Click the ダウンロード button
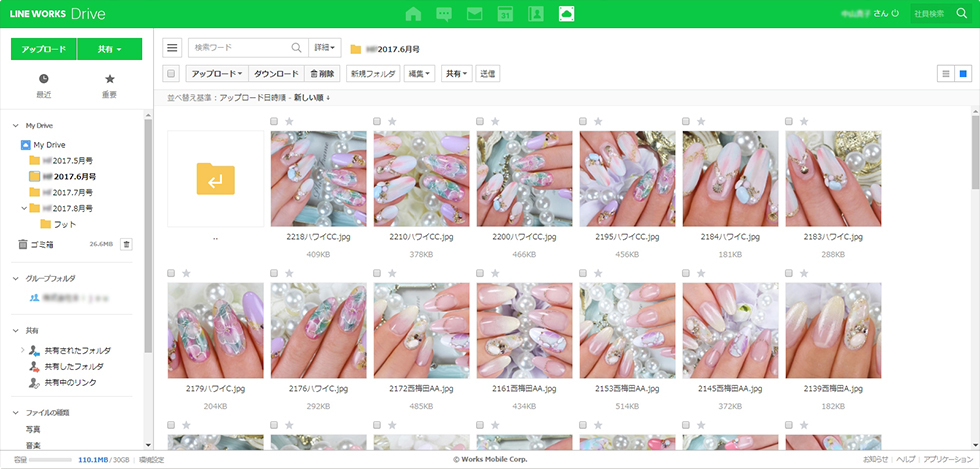The height and width of the screenshot is (469, 980). 276,74
